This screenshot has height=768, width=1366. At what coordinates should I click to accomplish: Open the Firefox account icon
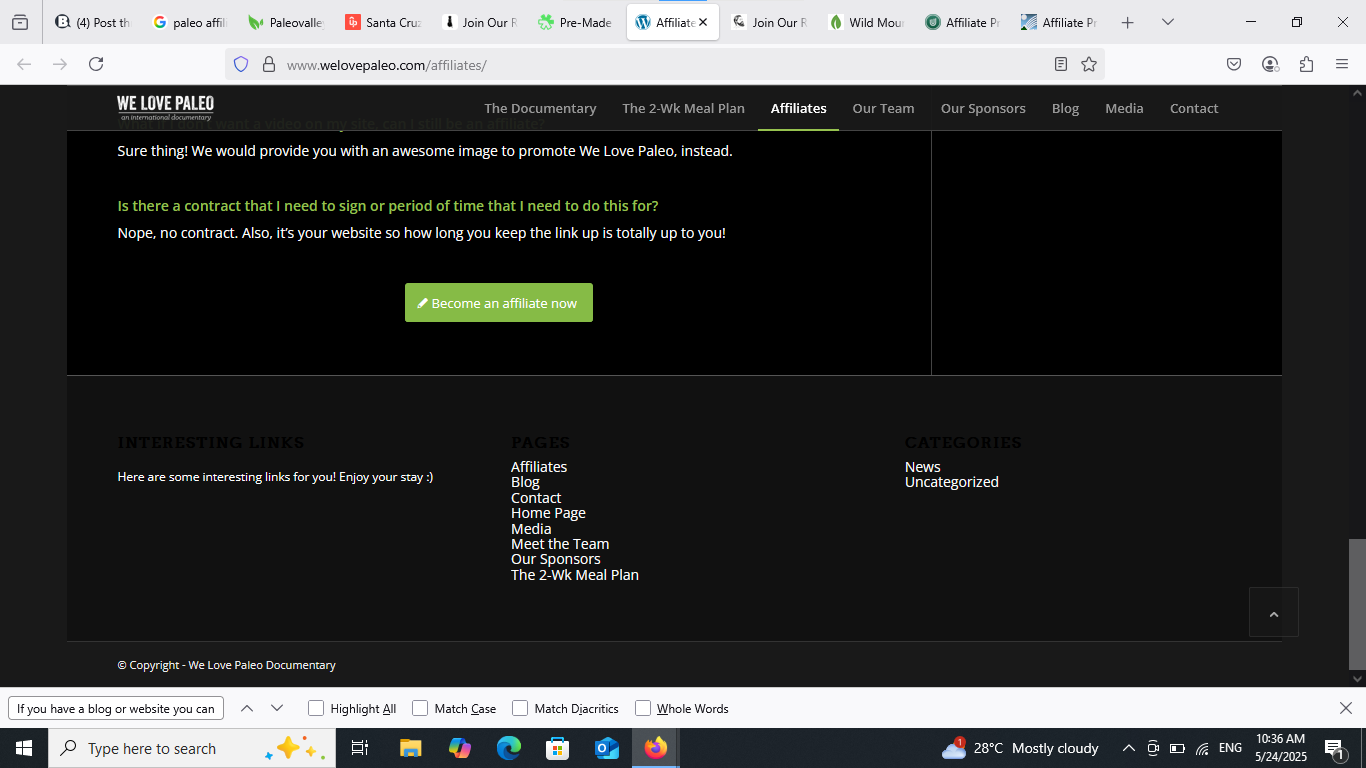(1270, 64)
